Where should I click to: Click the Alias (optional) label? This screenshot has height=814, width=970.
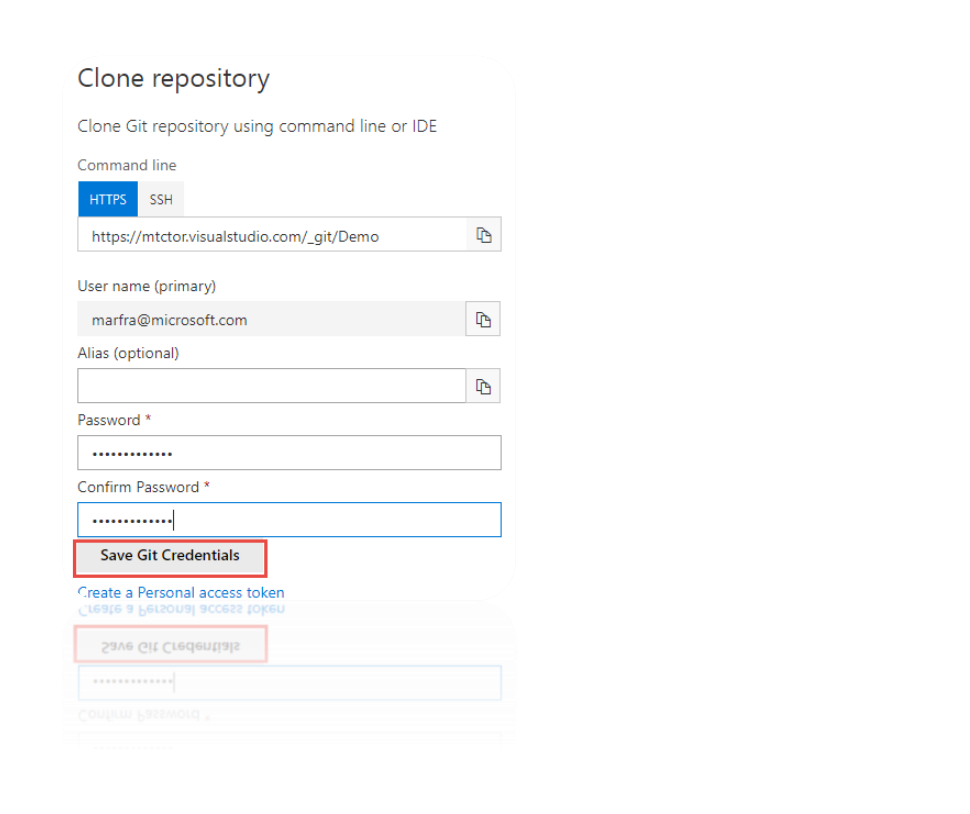point(128,353)
